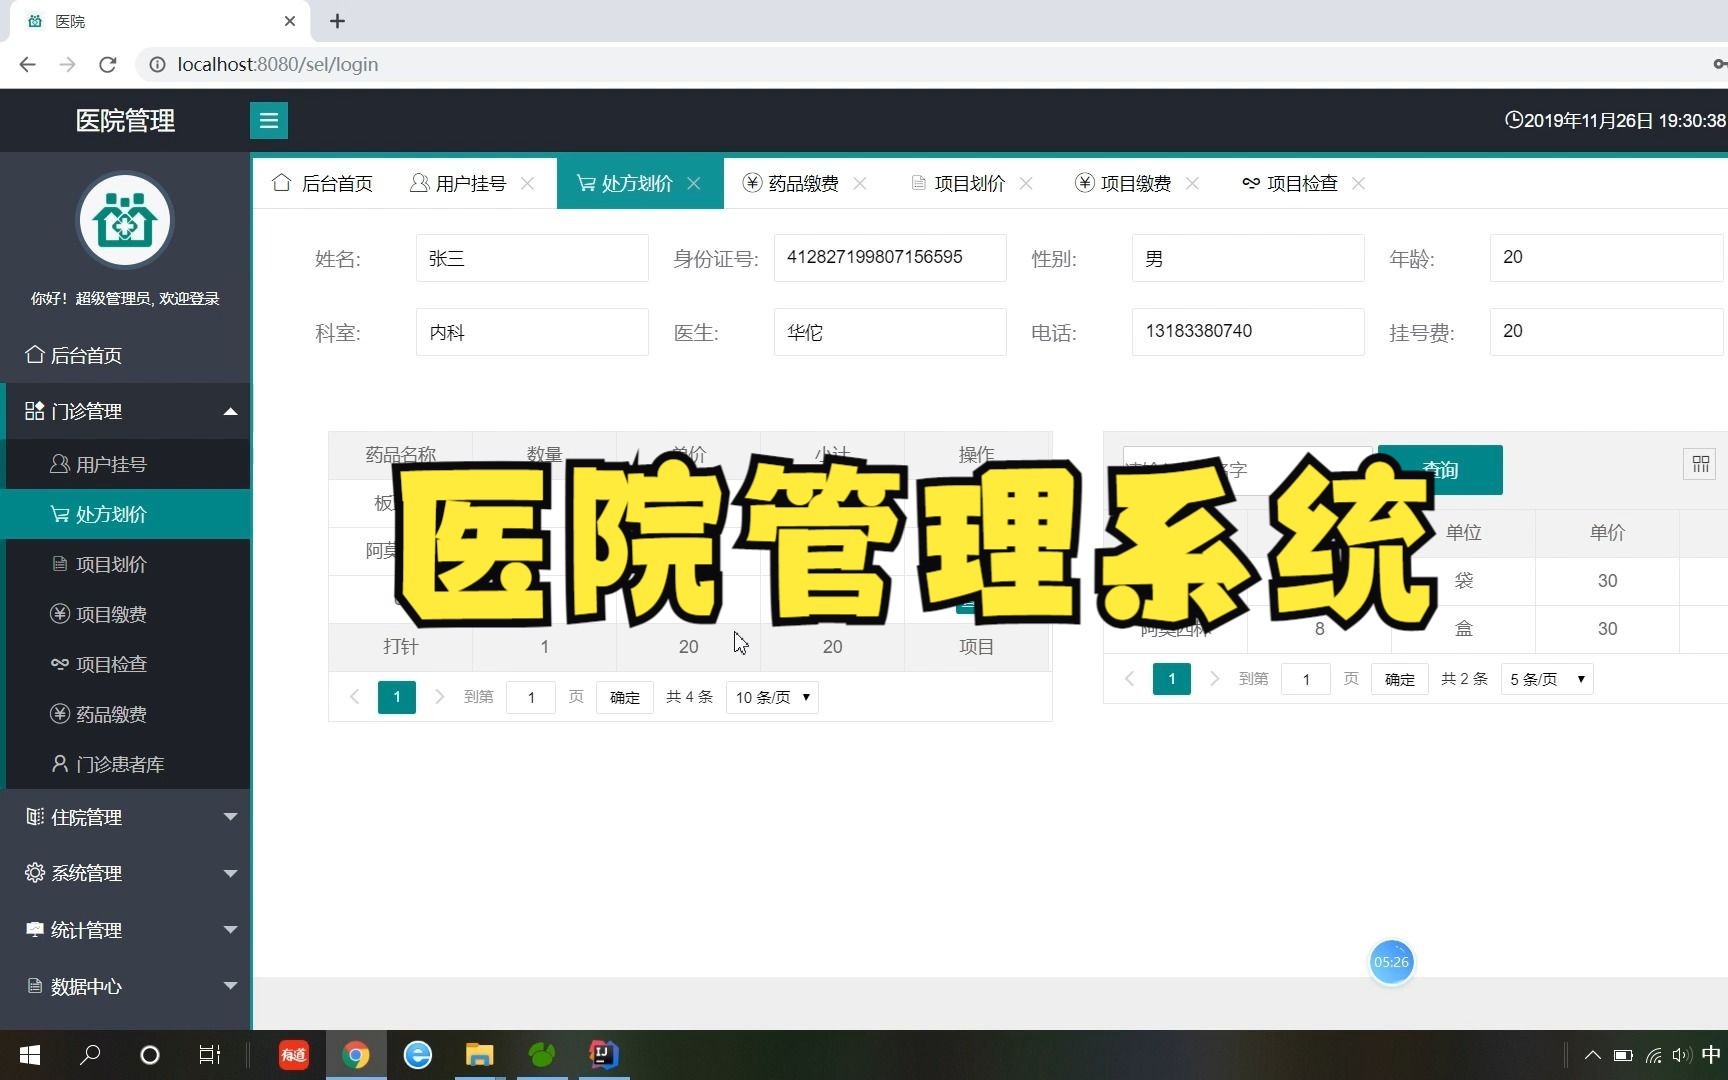1728x1080 pixels.
Task: Reload the page in the browser
Action: pos(108,64)
